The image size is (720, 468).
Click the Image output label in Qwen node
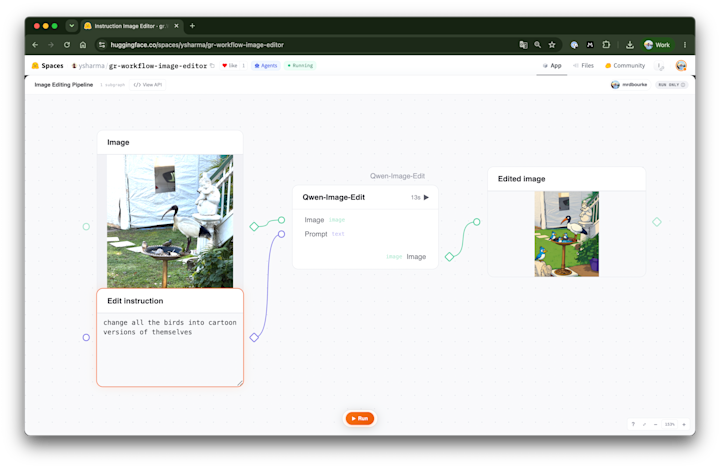click(416, 257)
